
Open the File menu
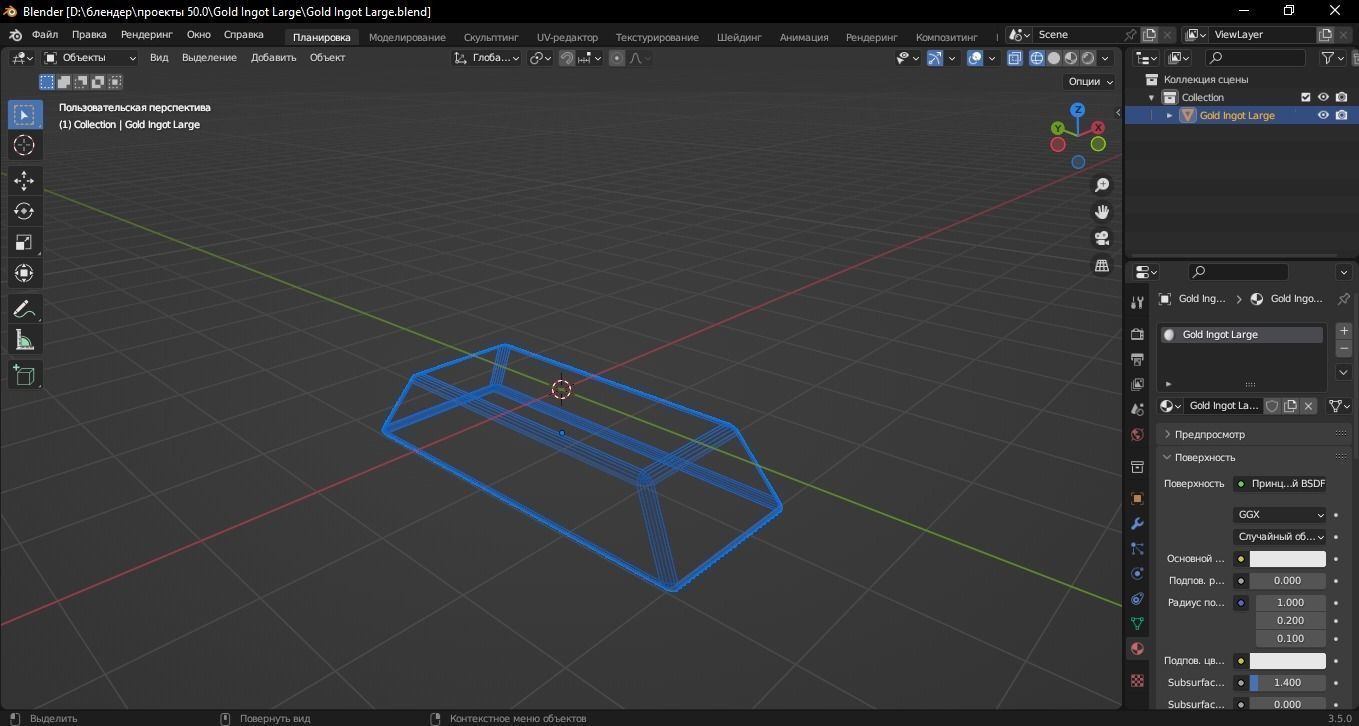pyautogui.click(x=45, y=35)
